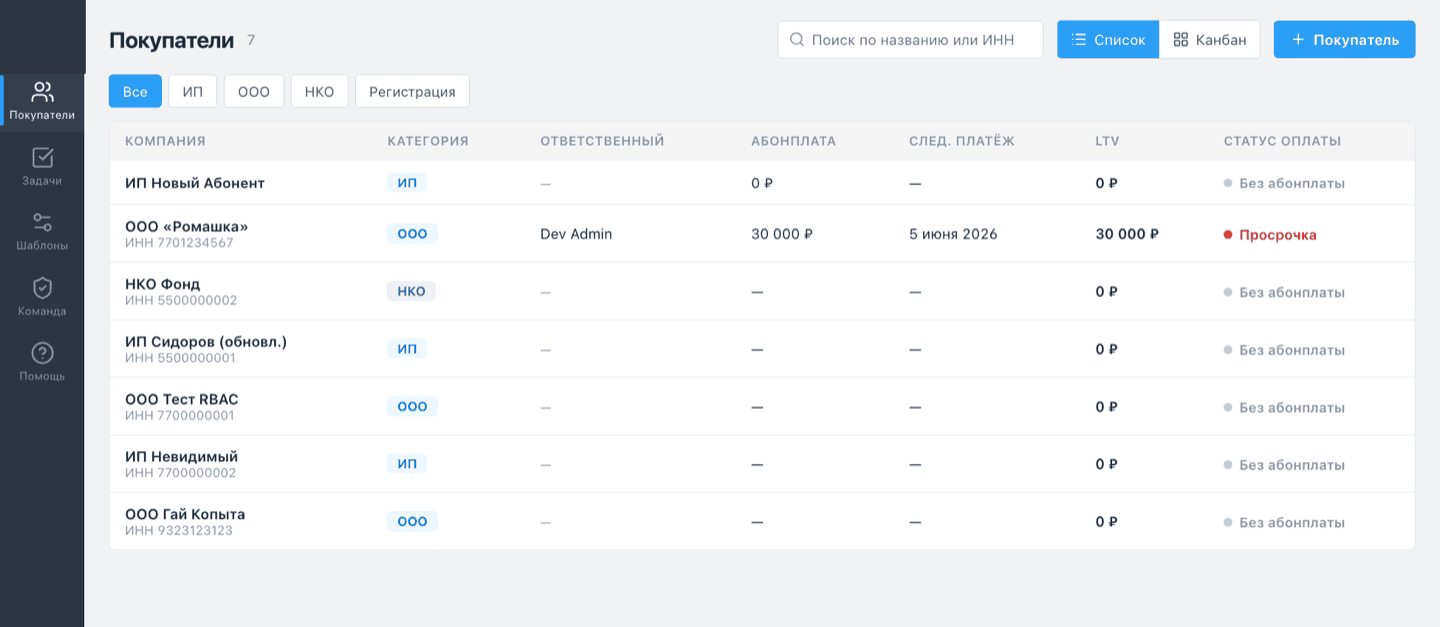Open ООО «Ромашка» company

click(x=186, y=226)
